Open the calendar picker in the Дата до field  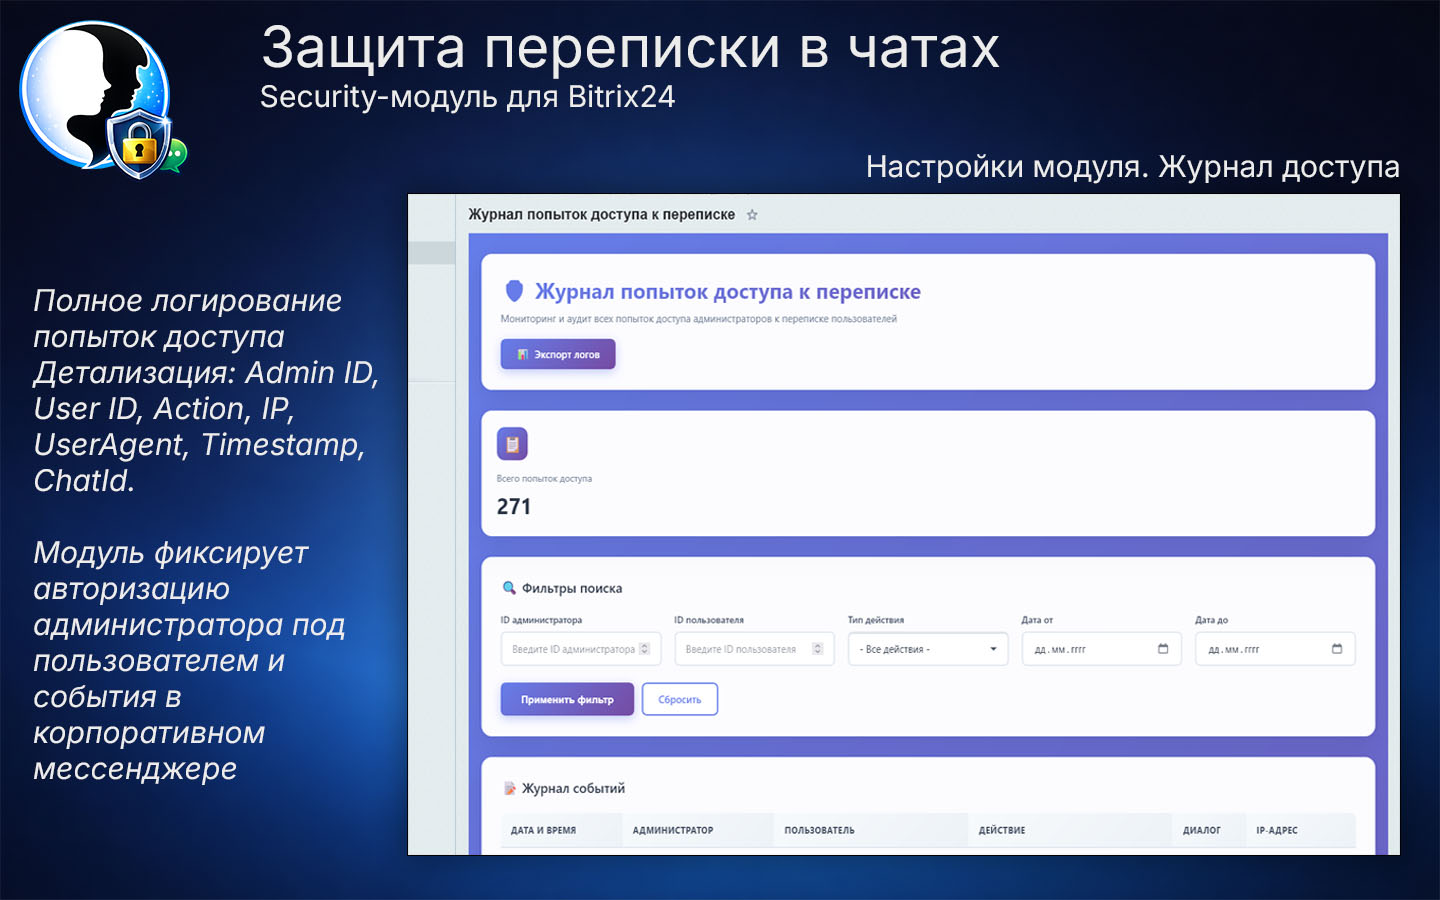(1338, 648)
